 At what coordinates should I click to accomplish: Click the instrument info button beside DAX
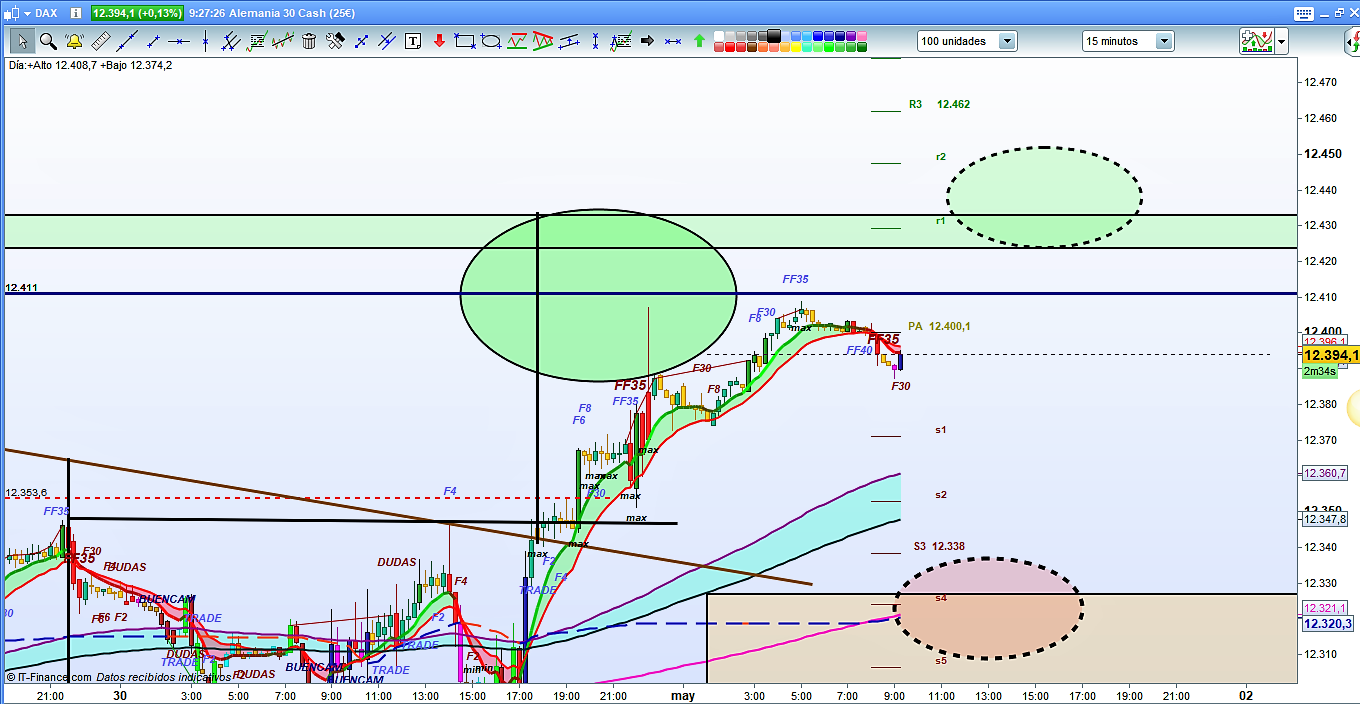pyautogui.click(x=74, y=13)
